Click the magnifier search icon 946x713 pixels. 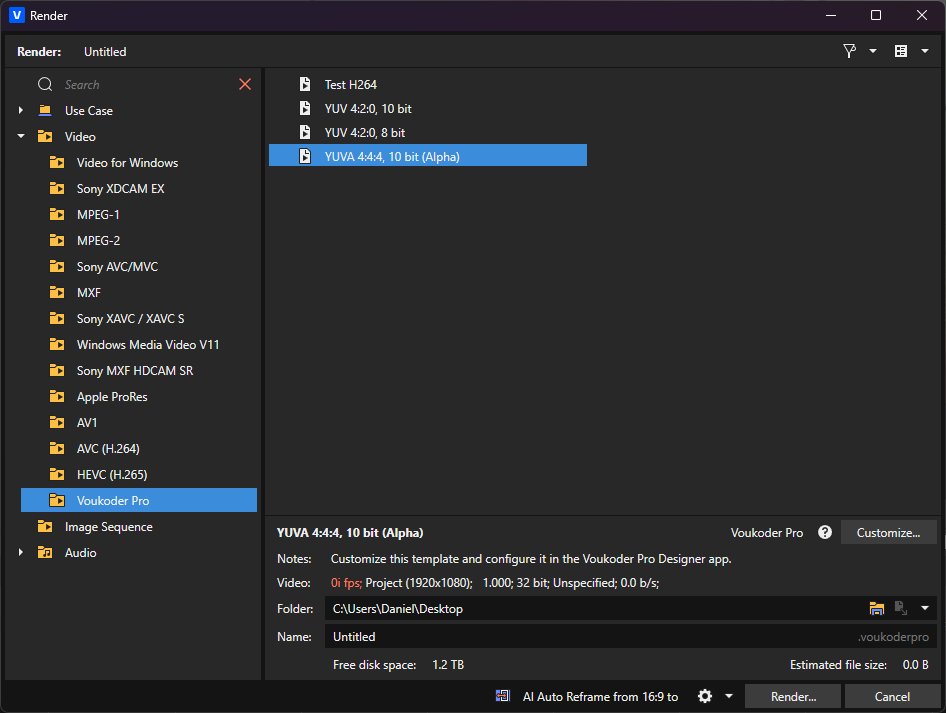[45, 84]
